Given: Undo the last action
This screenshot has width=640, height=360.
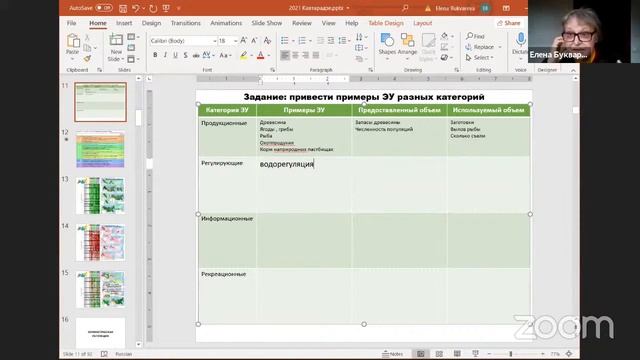Looking at the screenshot, I should [x=136, y=8].
